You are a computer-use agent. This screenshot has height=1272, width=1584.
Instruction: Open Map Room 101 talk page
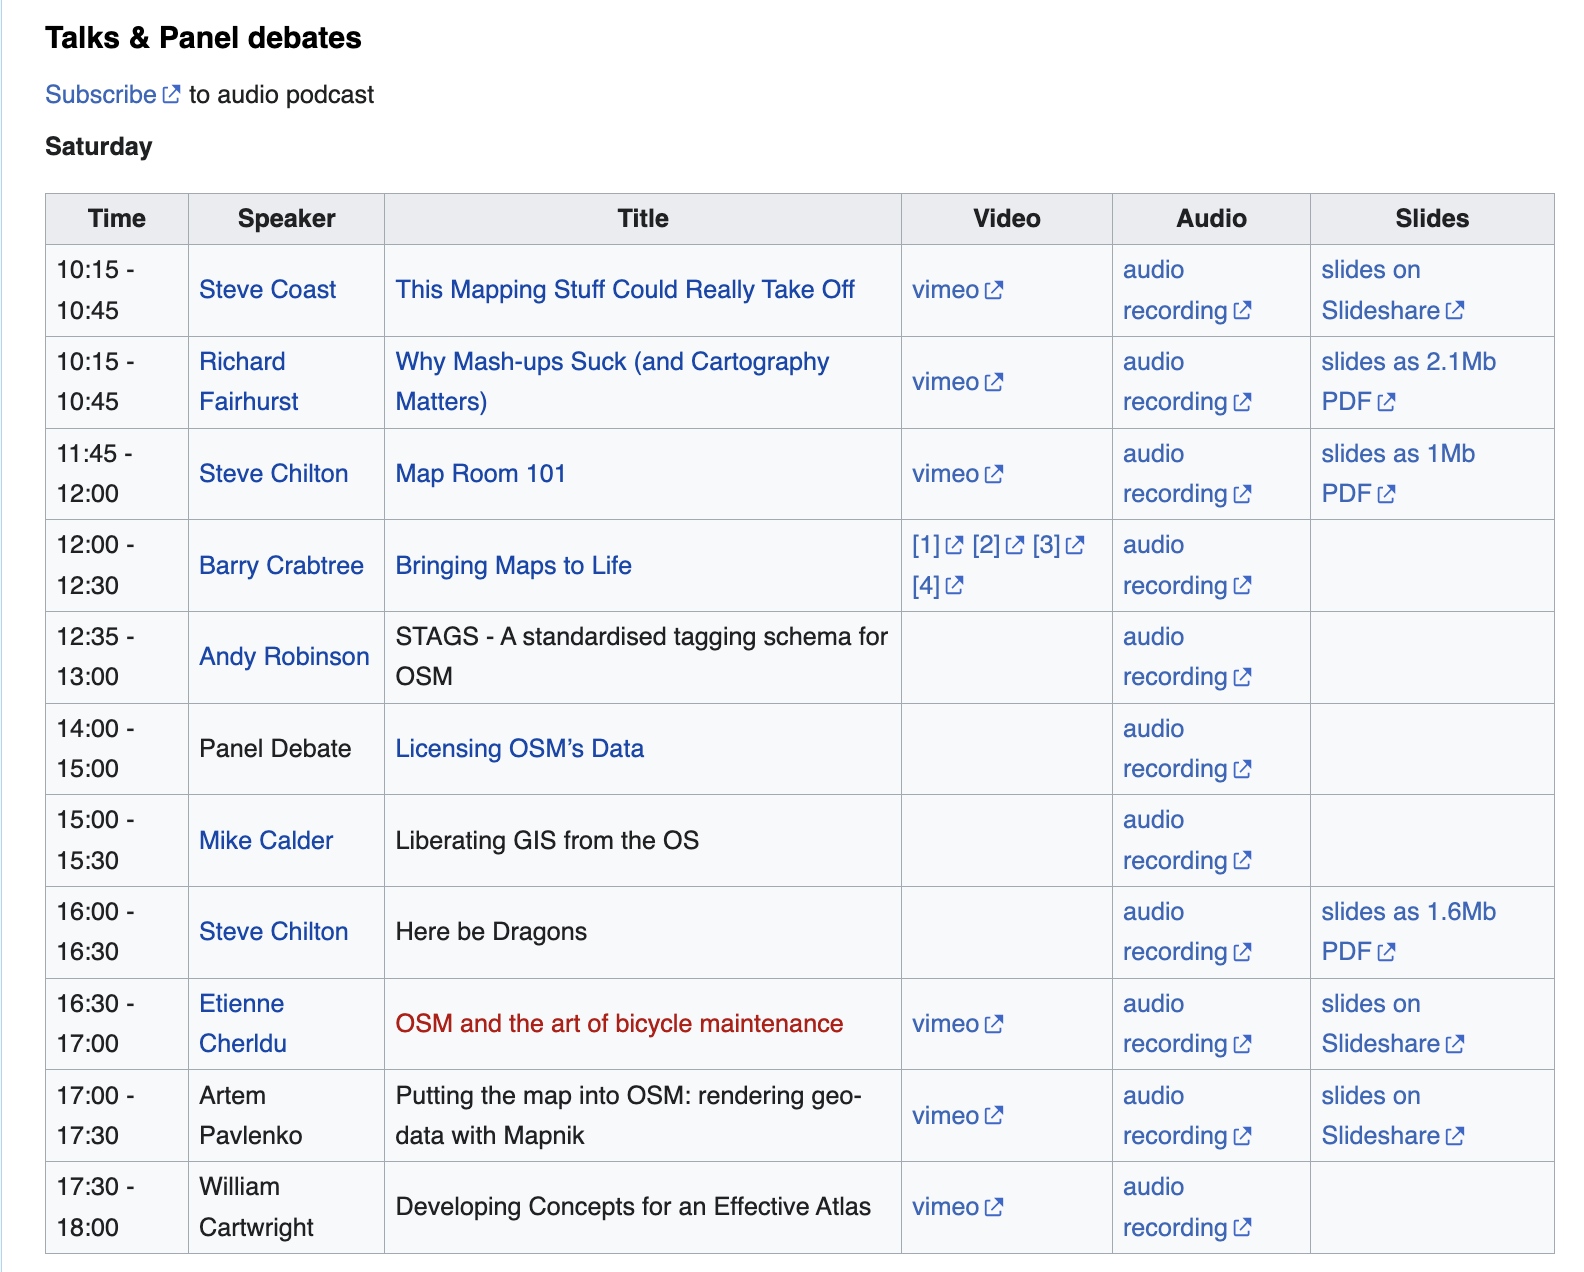(x=480, y=474)
